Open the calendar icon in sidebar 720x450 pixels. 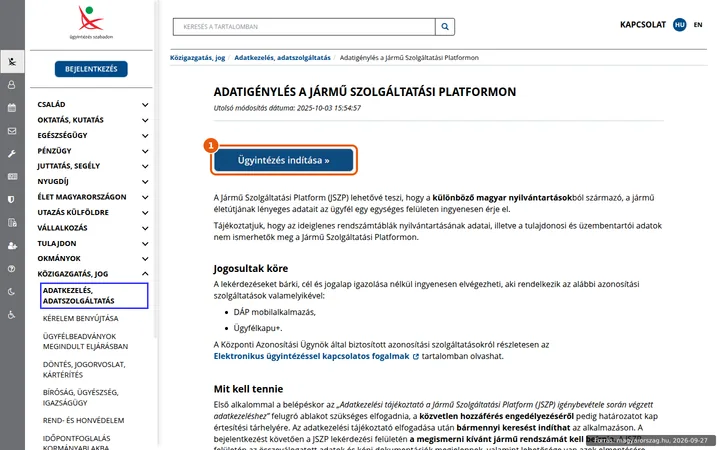(12, 108)
